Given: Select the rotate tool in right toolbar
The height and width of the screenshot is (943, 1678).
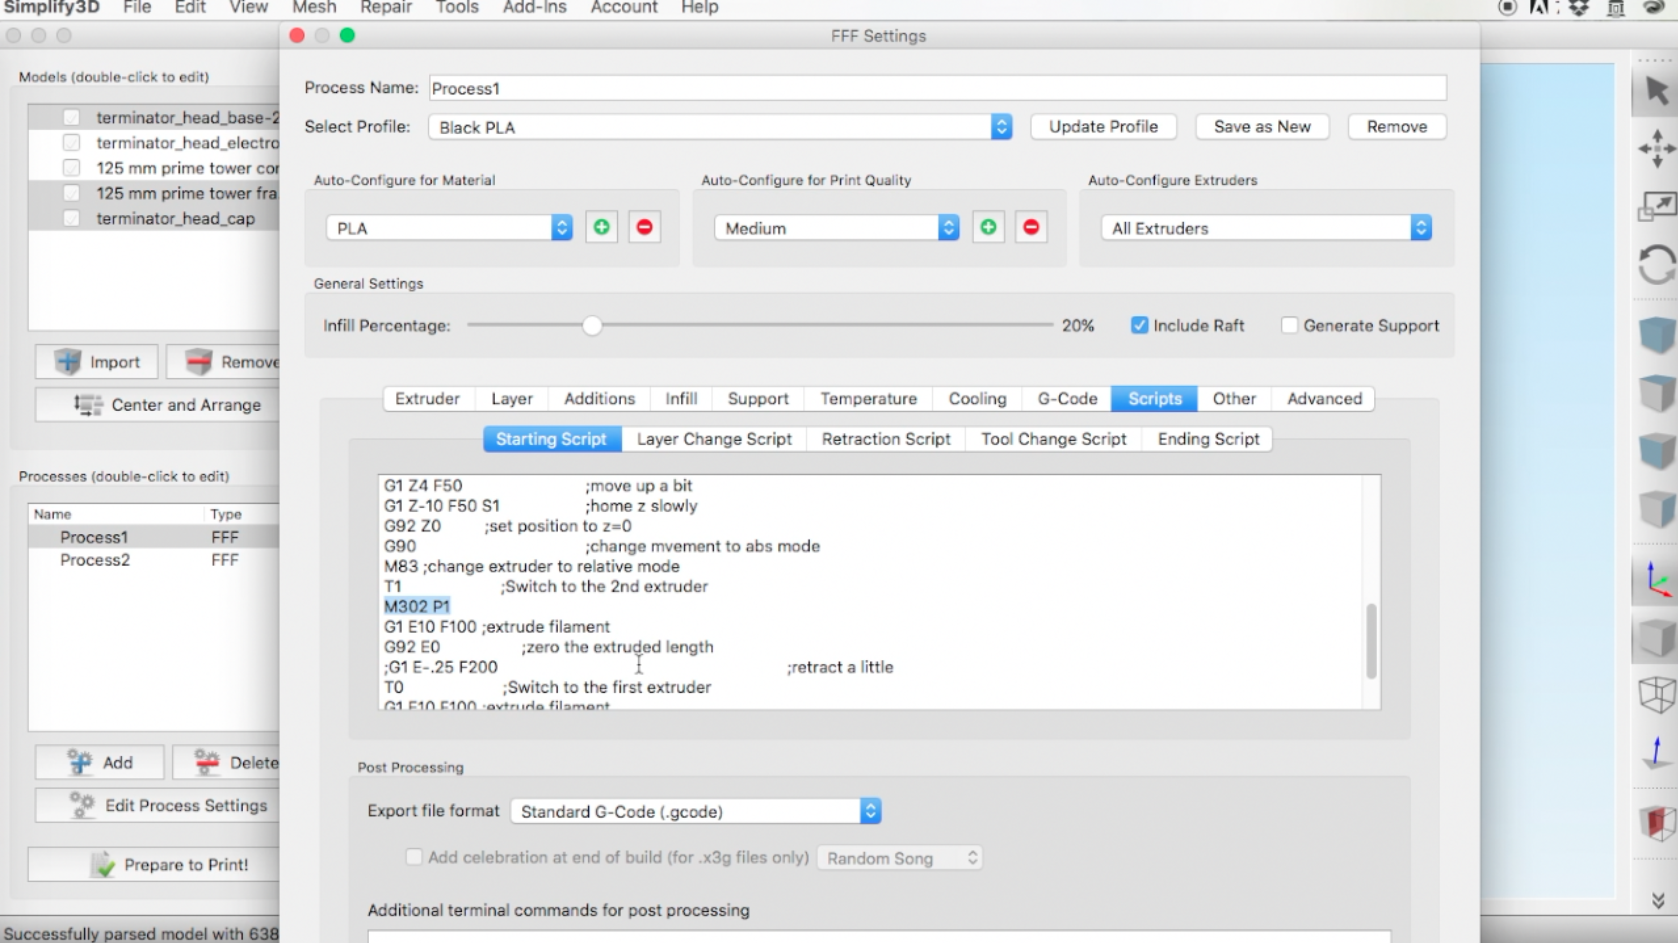Looking at the screenshot, I should click(1656, 266).
